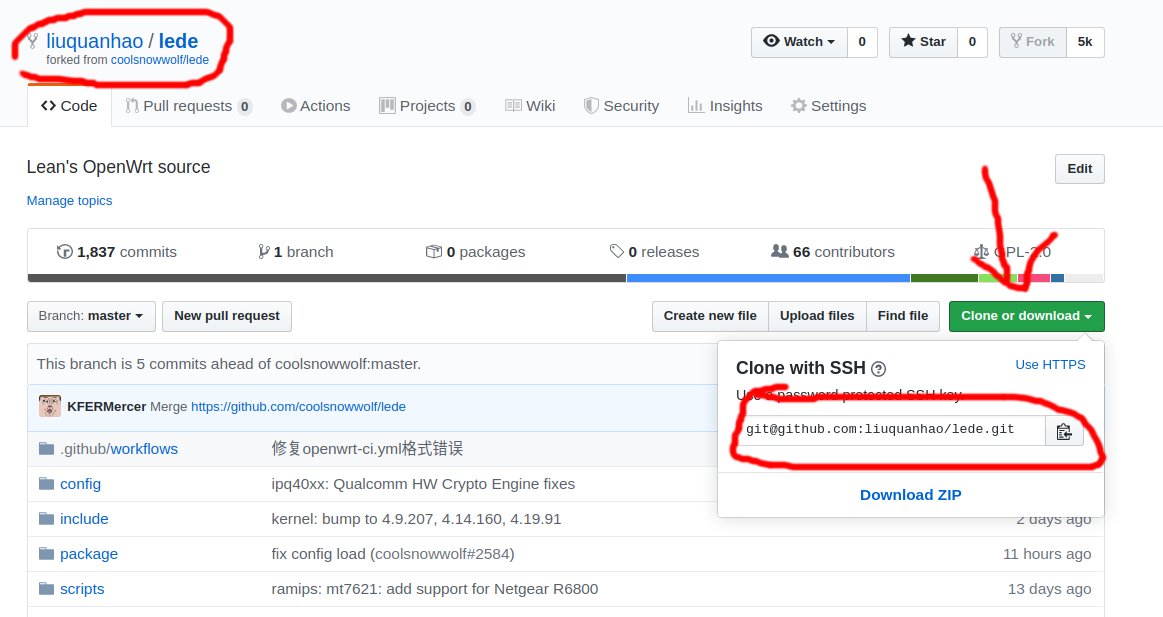Click the releases tag icon
This screenshot has height=617, width=1163.
tap(616, 252)
